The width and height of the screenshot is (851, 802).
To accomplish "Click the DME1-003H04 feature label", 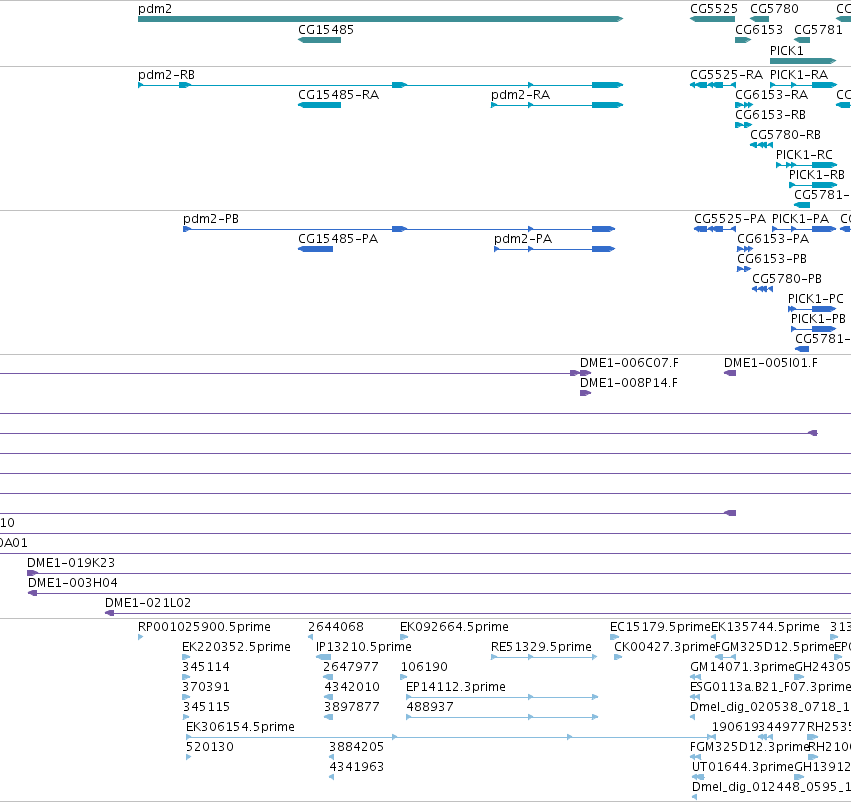I will click(73, 583).
